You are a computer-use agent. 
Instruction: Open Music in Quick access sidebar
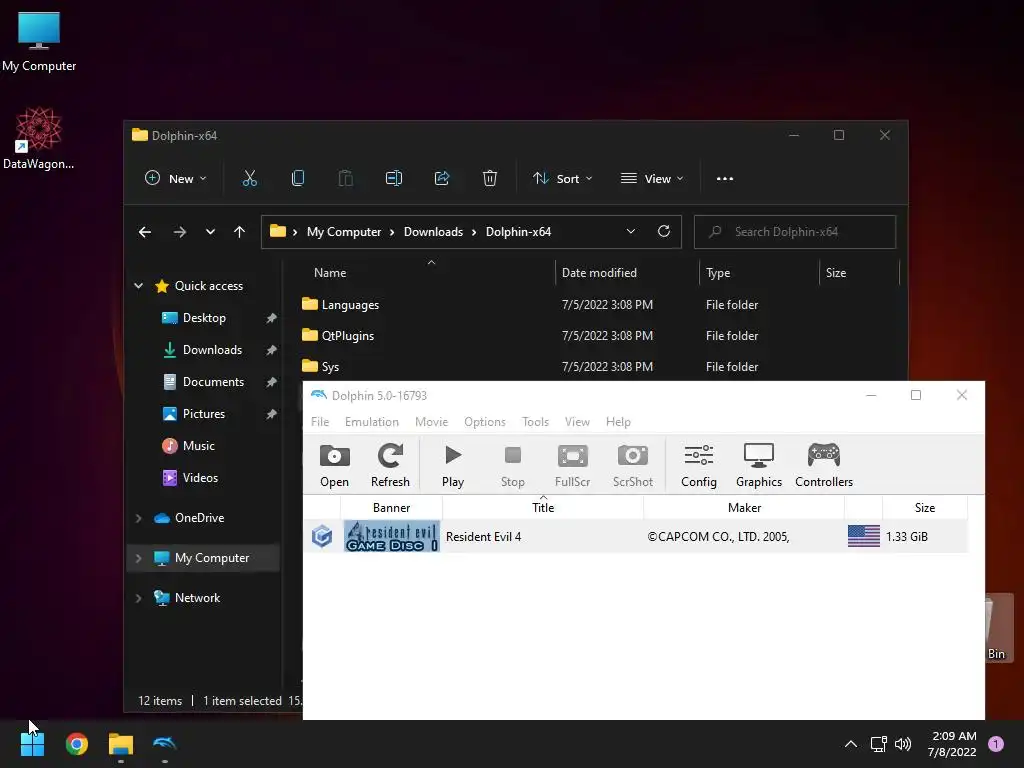199,446
